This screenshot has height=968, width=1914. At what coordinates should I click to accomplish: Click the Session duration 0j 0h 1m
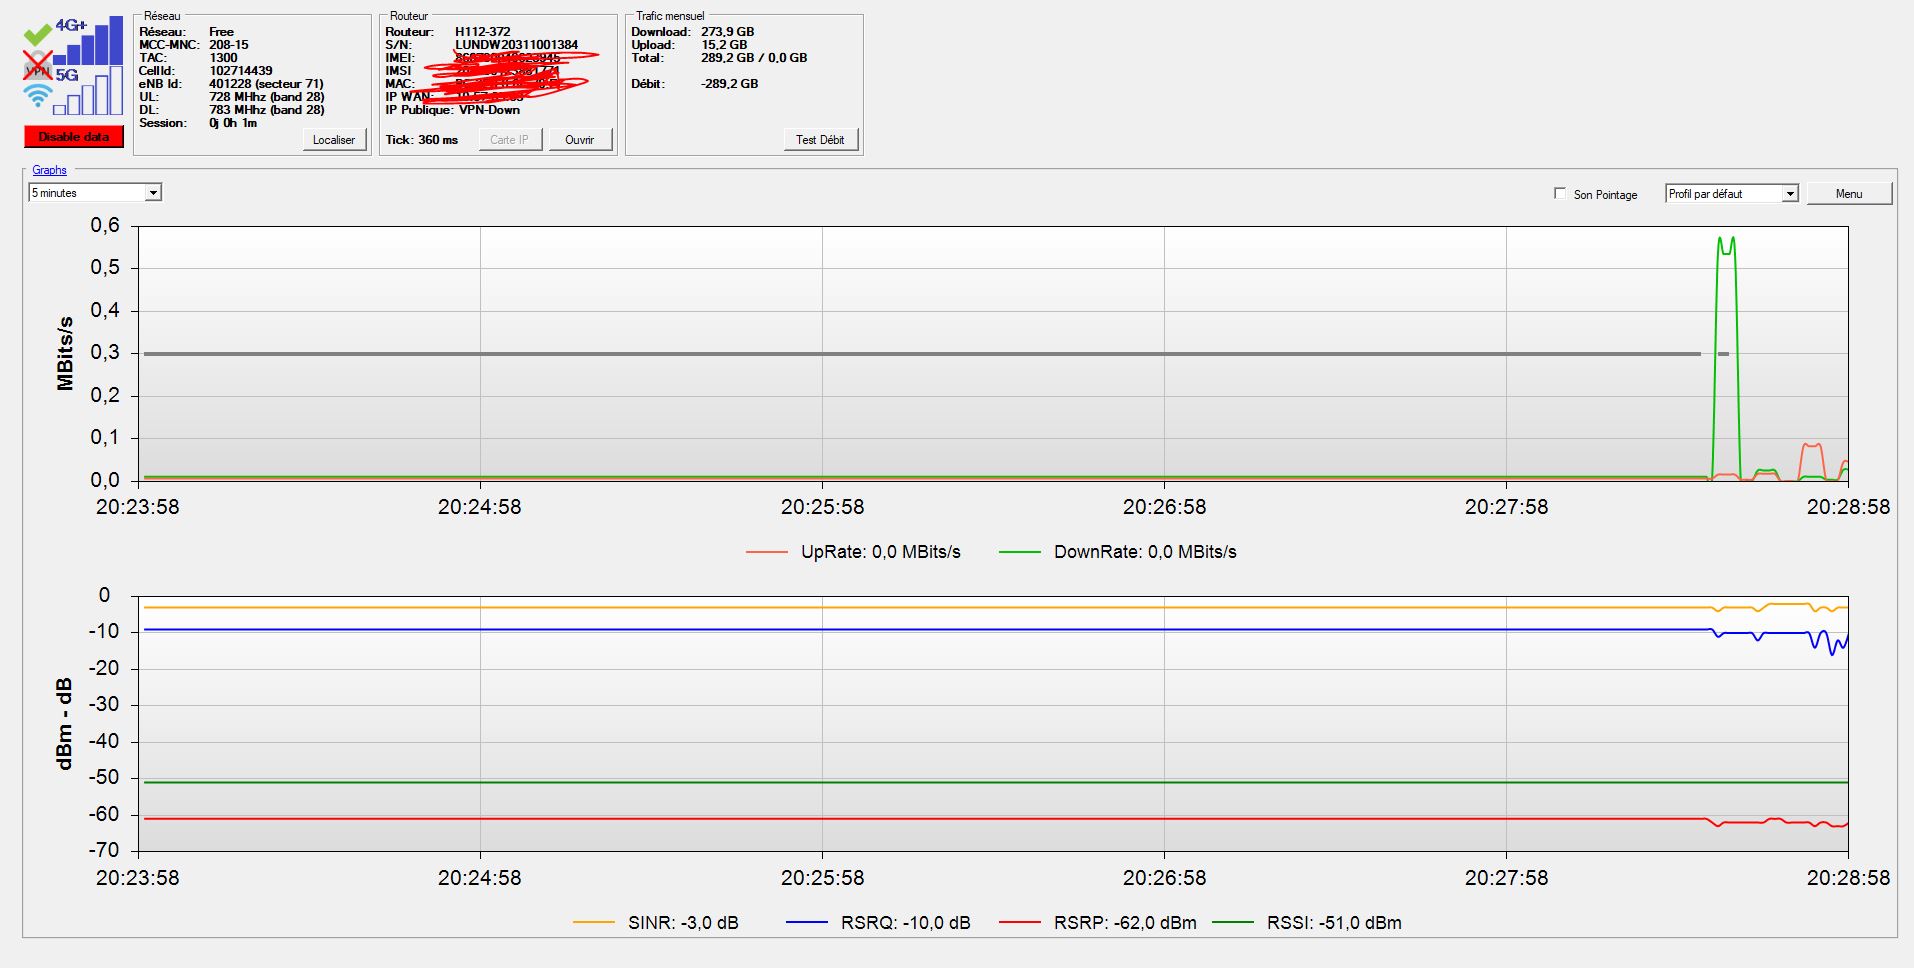coord(233,123)
